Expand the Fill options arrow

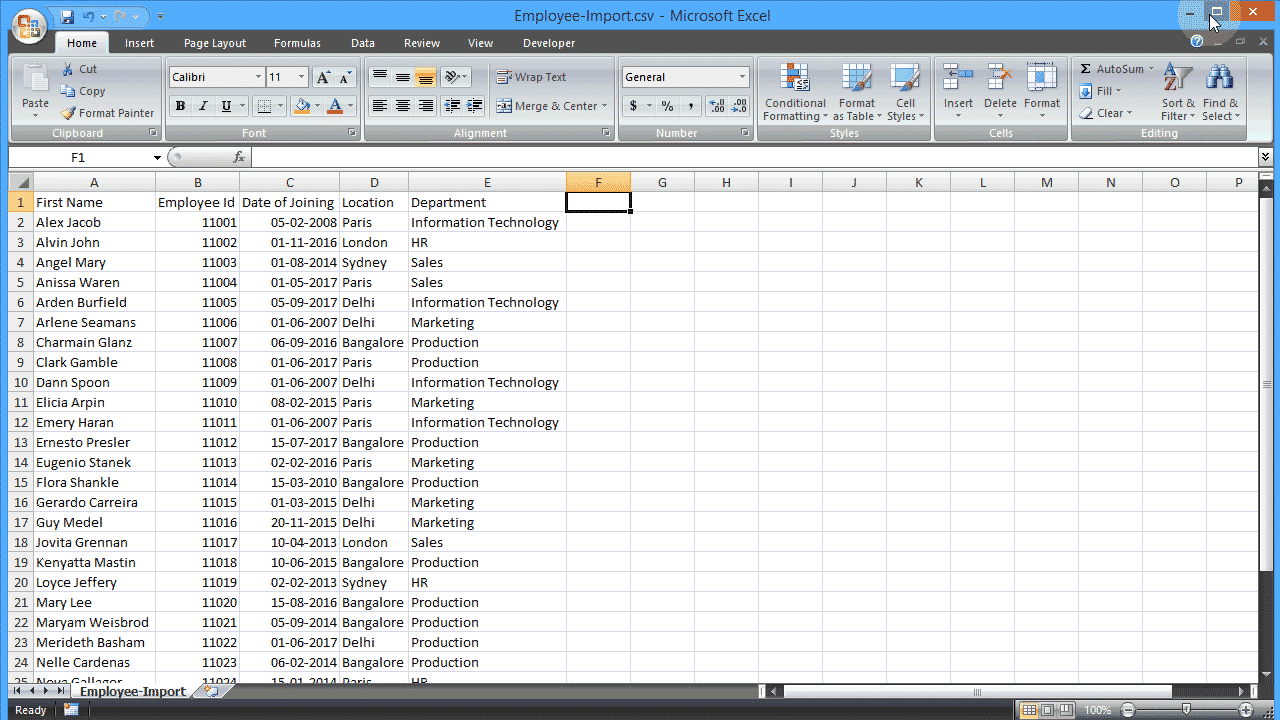pyautogui.click(x=1118, y=91)
